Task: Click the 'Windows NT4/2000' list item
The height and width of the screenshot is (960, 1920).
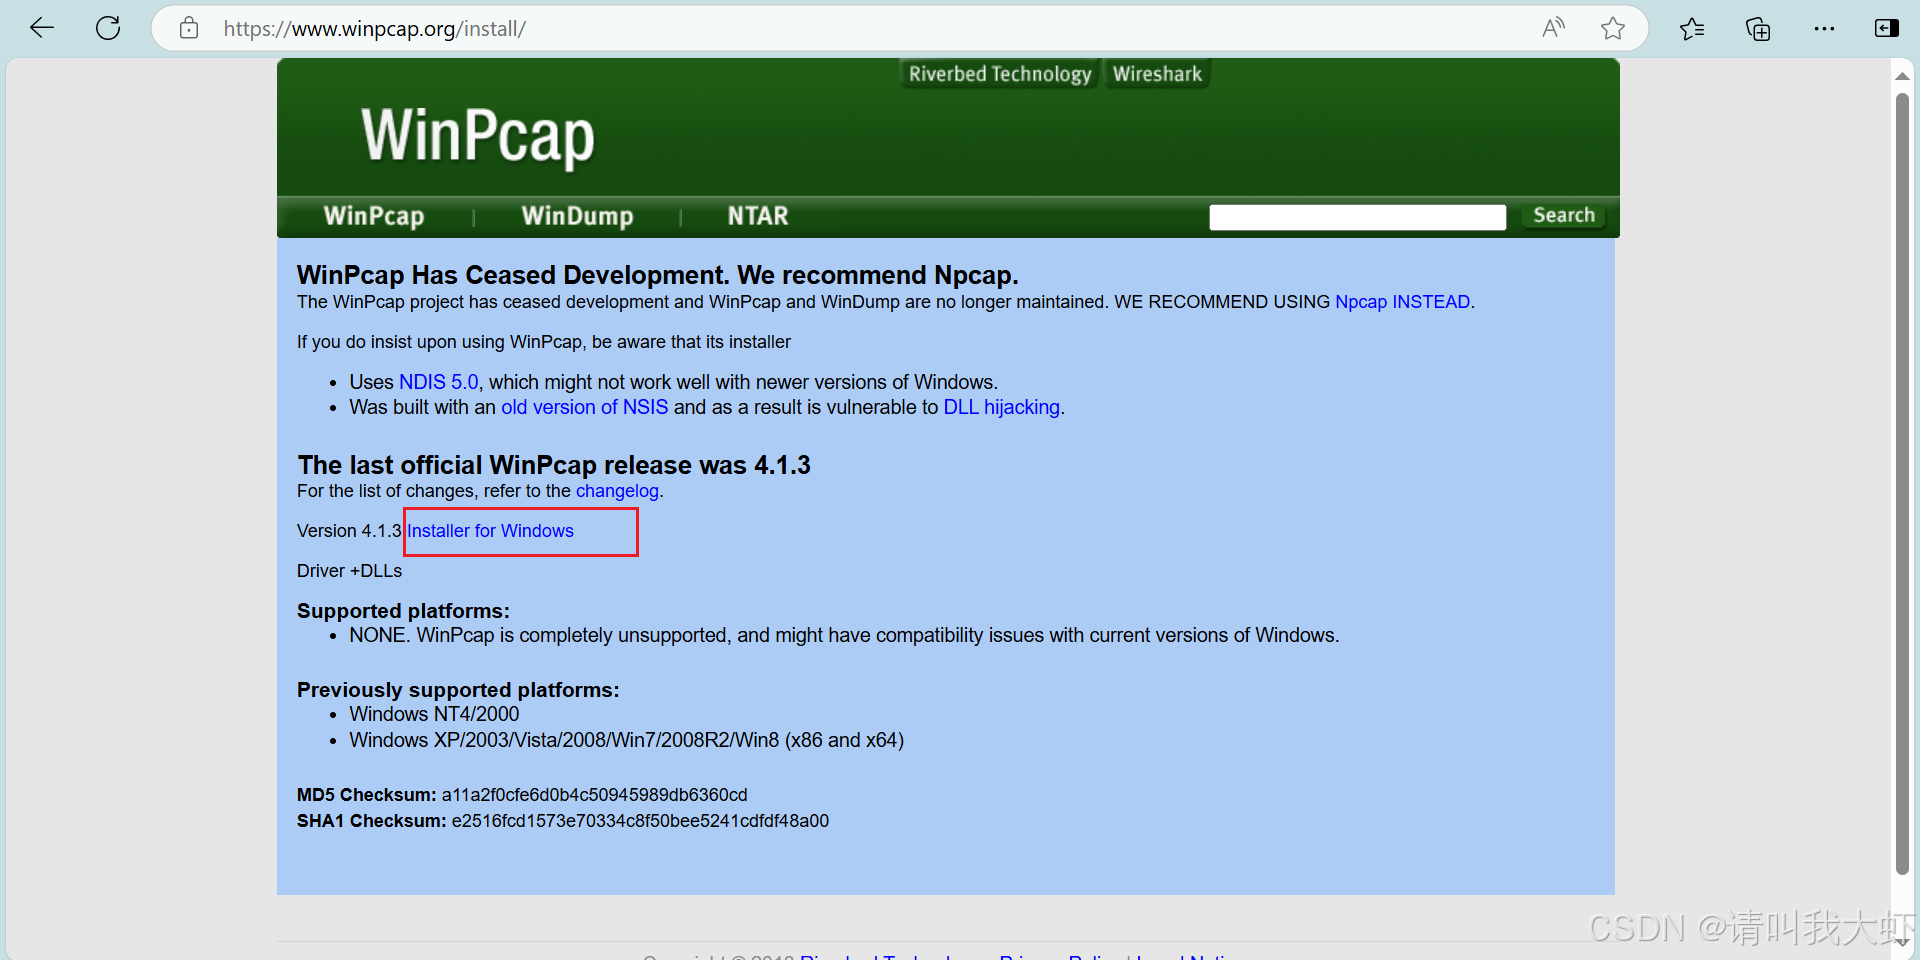Action: tap(434, 714)
